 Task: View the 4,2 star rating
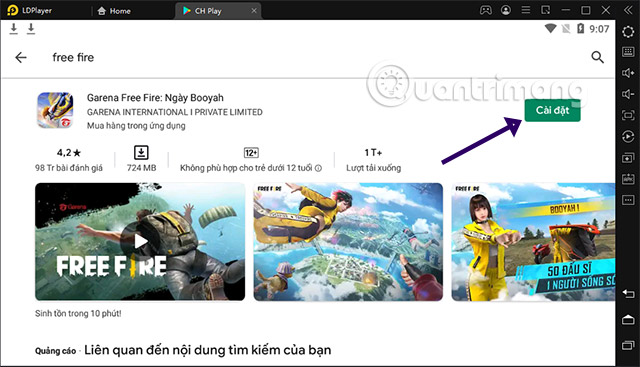coord(69,153)
